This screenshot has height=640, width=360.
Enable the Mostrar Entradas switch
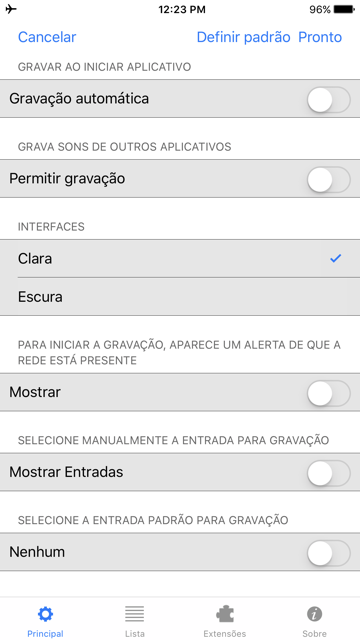[x=329, y=473]
